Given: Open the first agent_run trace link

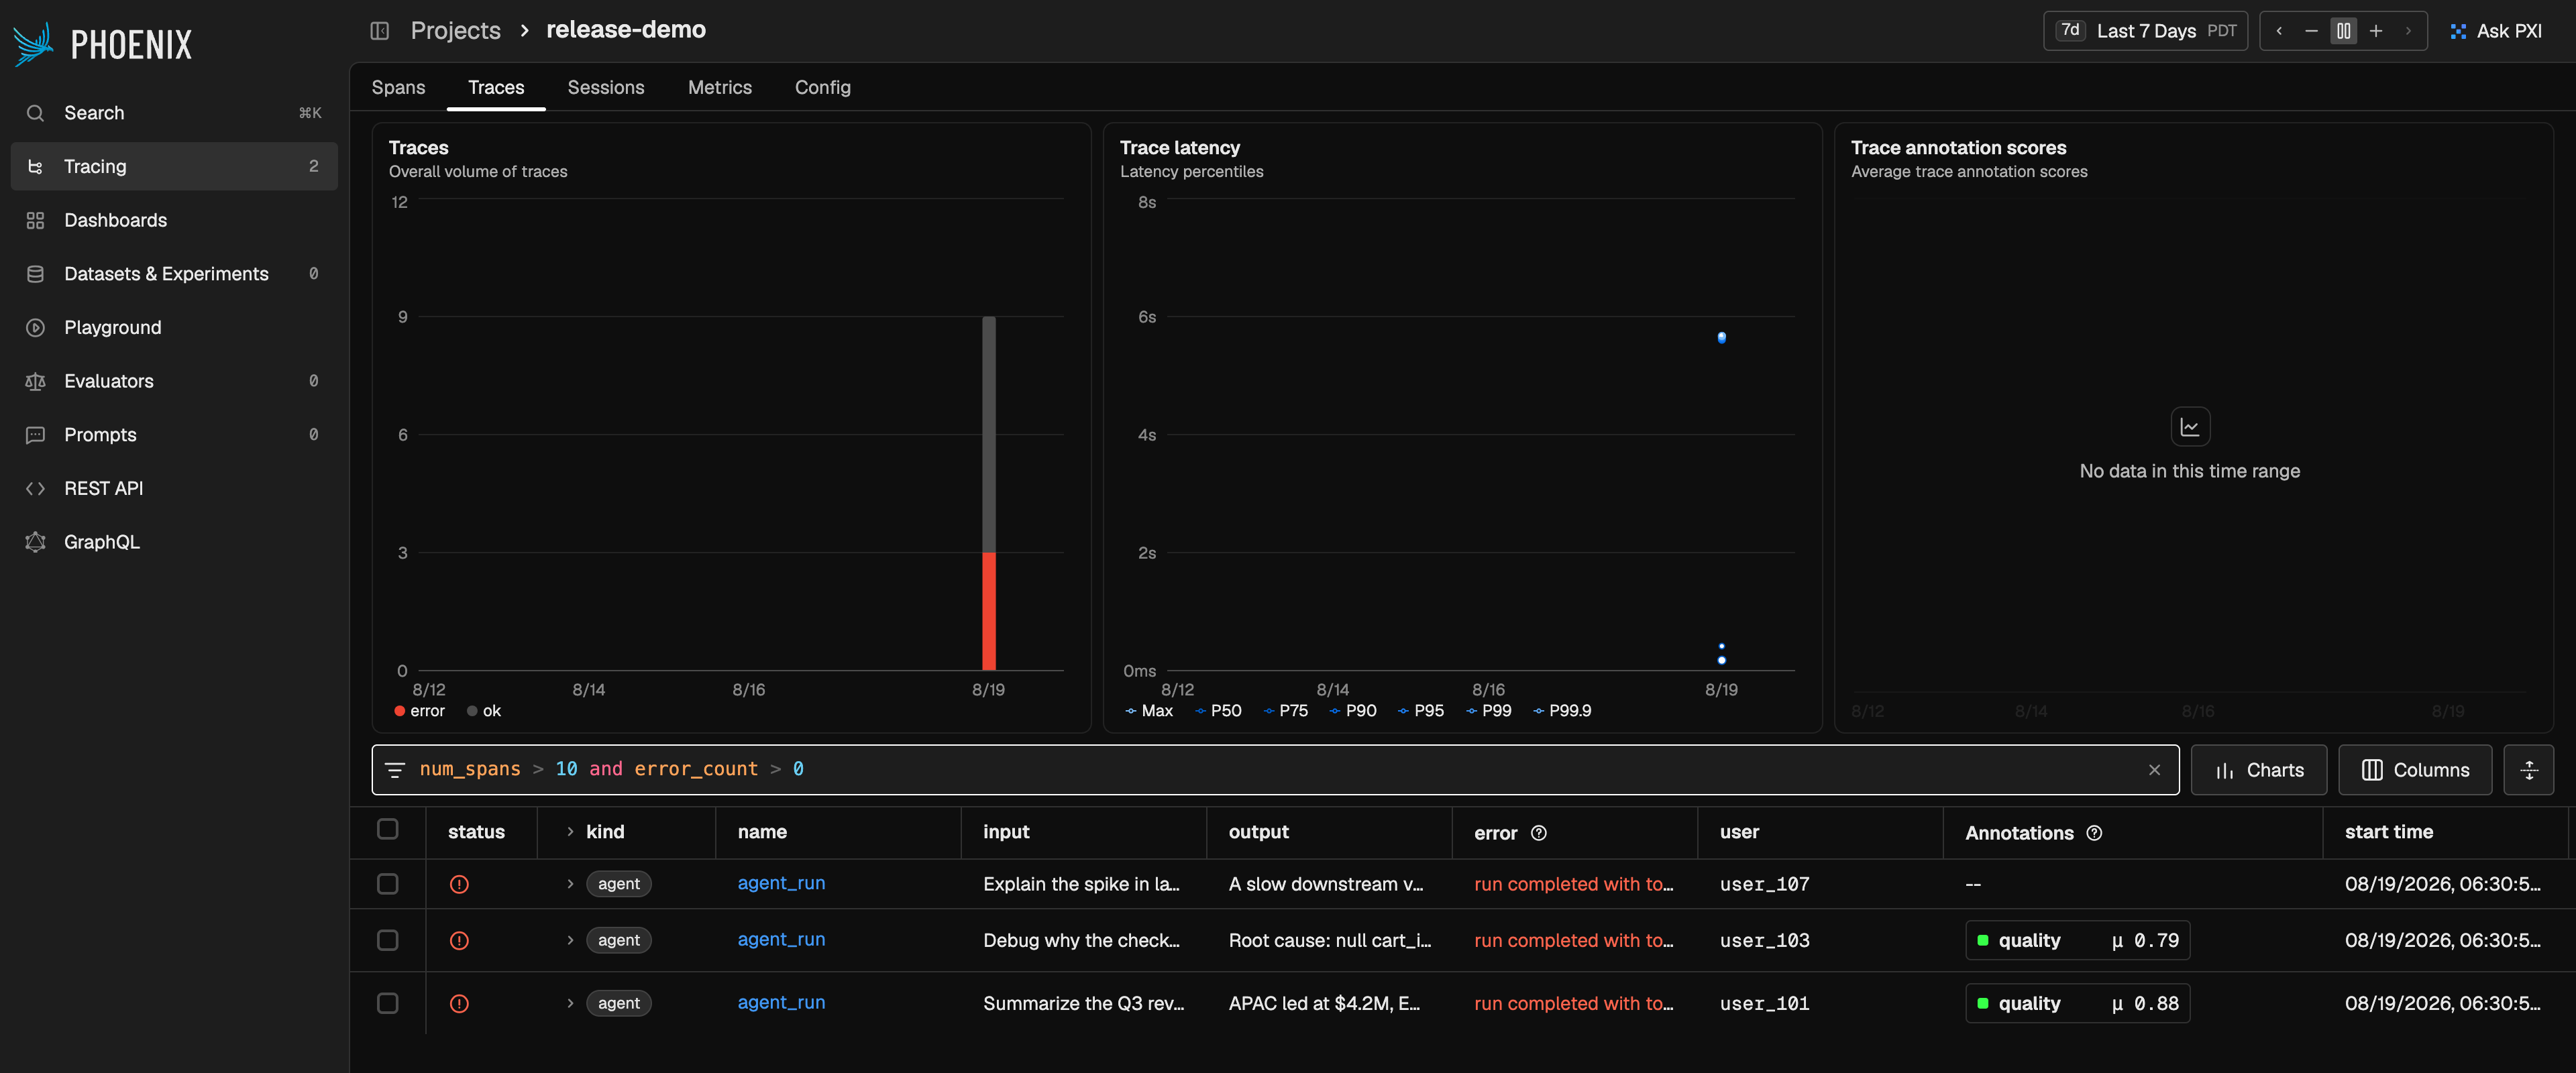Looking at the screenshot, I should click(x=781, y=883).
